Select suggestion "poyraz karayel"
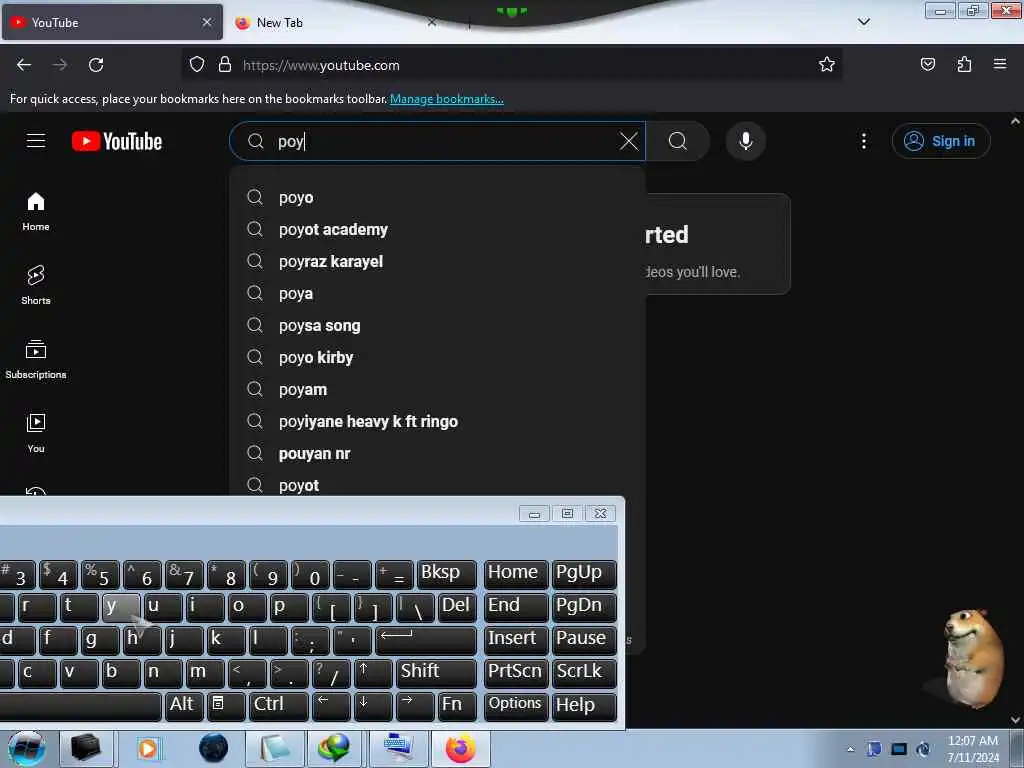 tap(438, 261)
